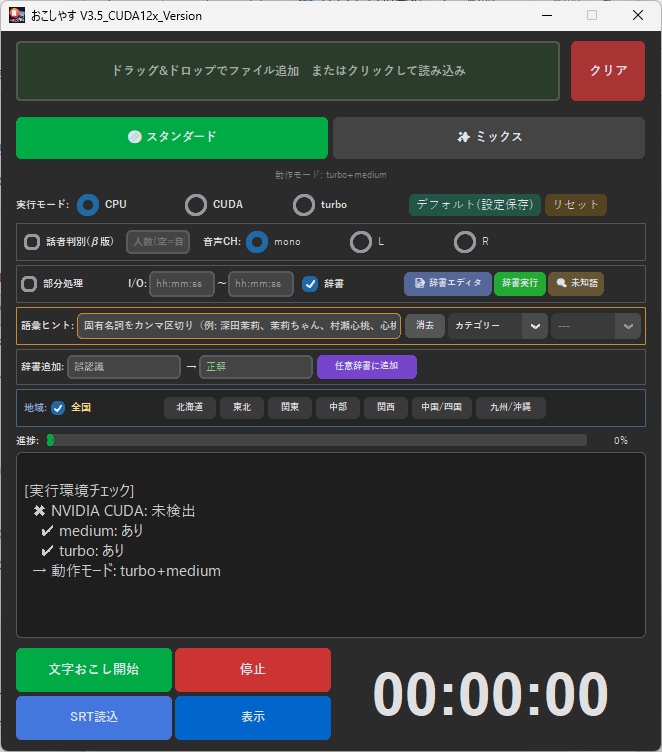Image resolution: width=662 pixels, height=752 pixels.
Task: Select L audio channel radio
Action: point(361,242)
